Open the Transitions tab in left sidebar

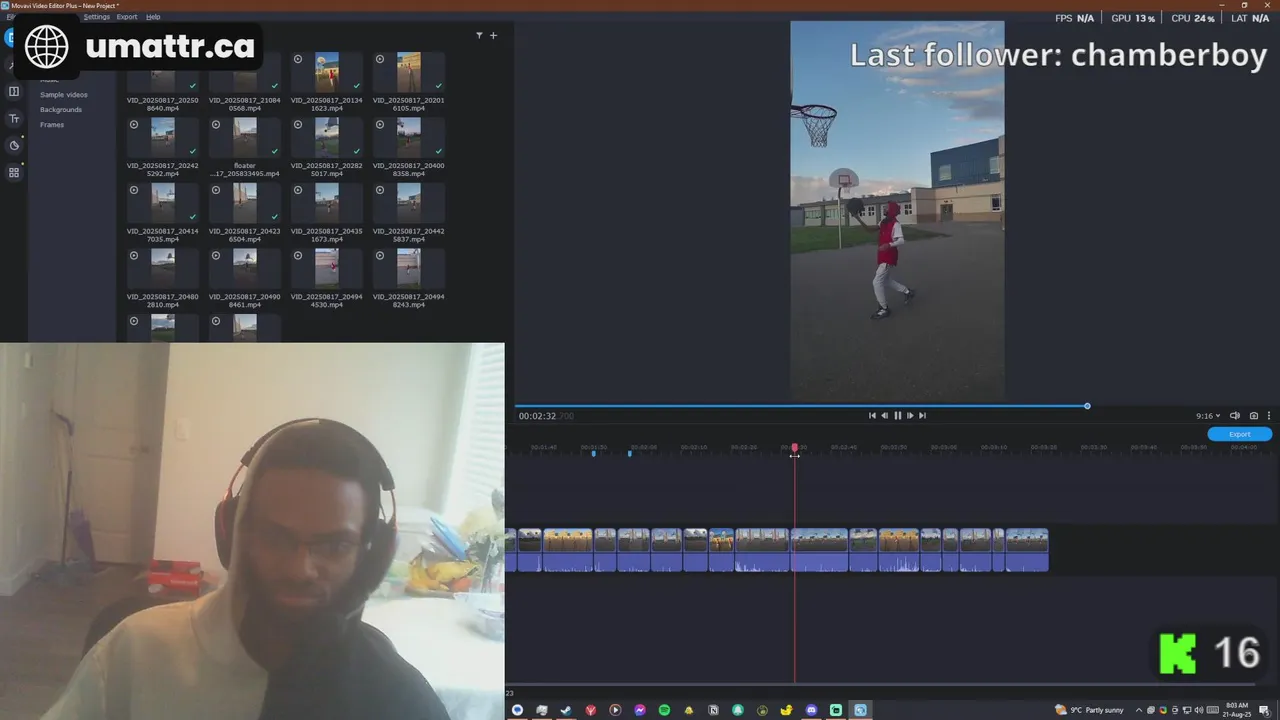click(x=14, y=92)
